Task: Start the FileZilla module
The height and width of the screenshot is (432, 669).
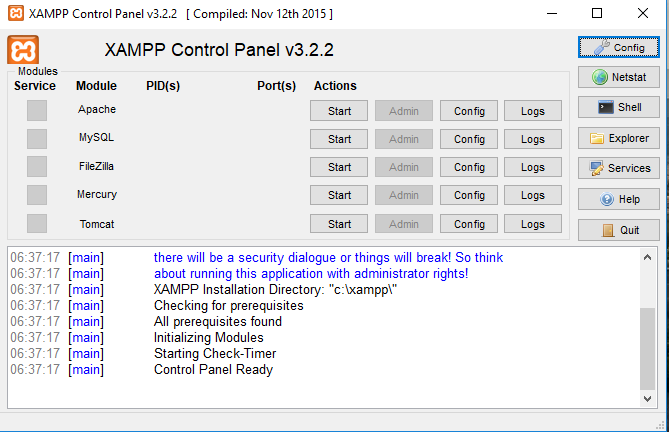Action: pyautogui.click(x=339, y=167)
